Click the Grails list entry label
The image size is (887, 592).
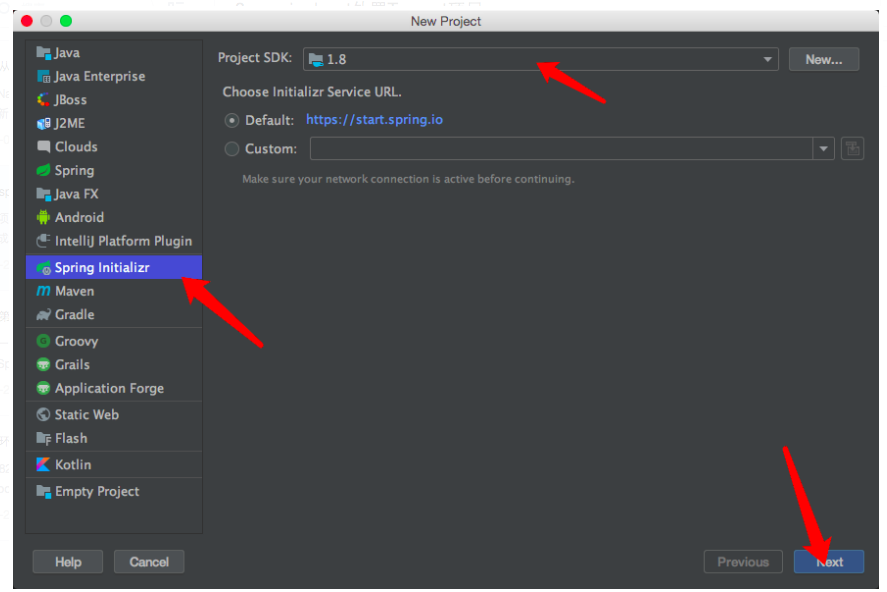click(72, 365)
